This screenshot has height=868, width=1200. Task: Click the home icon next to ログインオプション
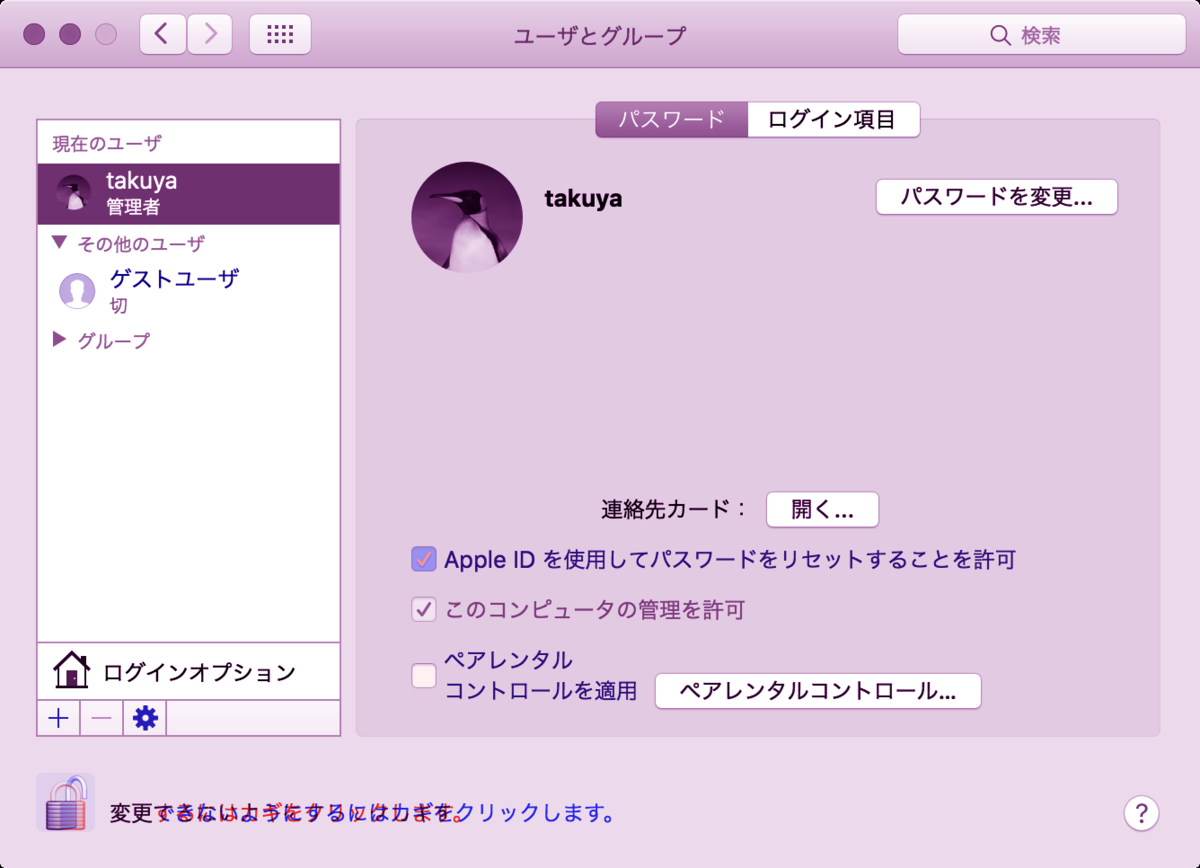pos(73,671)
